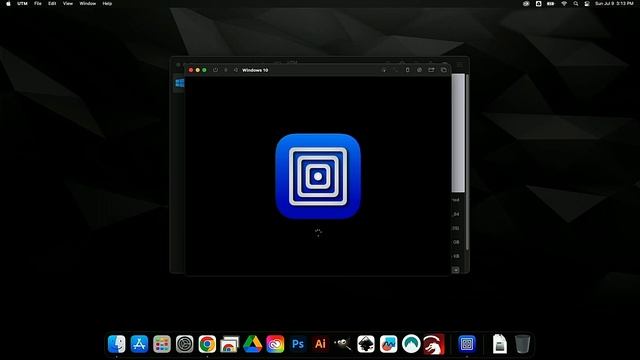
Task: Click the Wi-Fi icon in menu bar
Action: (x=564, y=4)
